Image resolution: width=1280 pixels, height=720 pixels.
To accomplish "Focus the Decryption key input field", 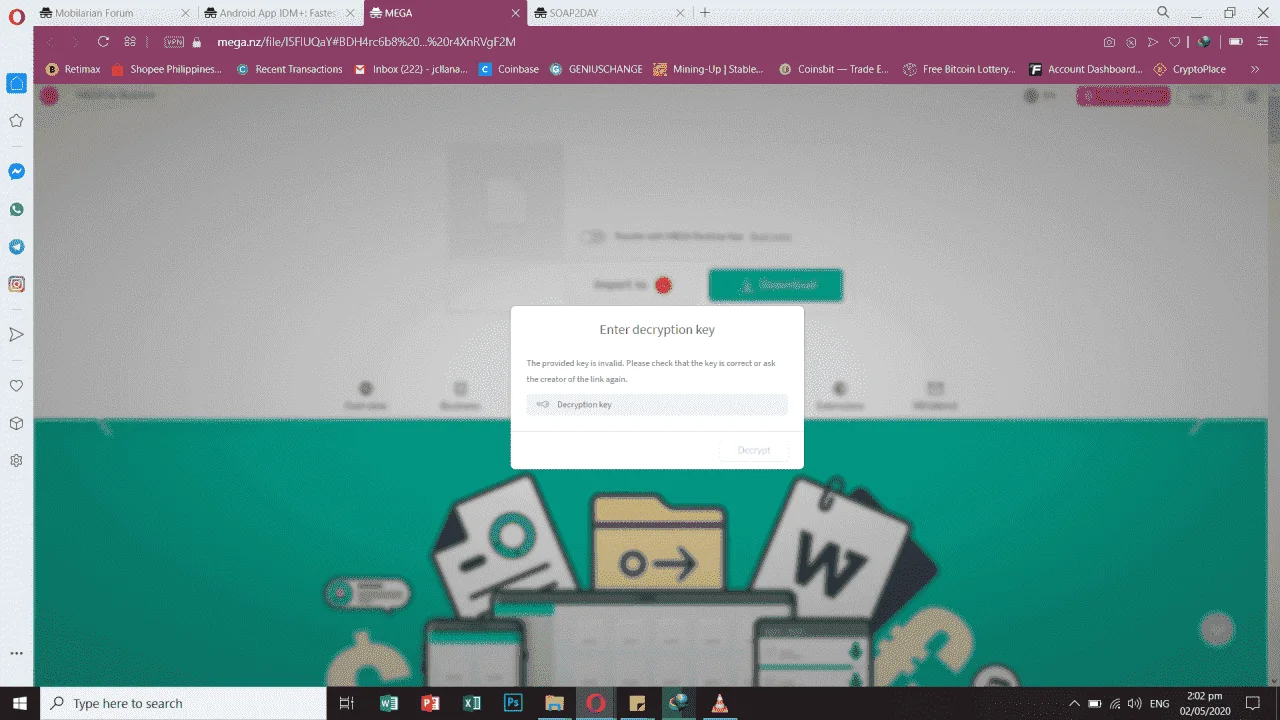I will click(657, 404).
